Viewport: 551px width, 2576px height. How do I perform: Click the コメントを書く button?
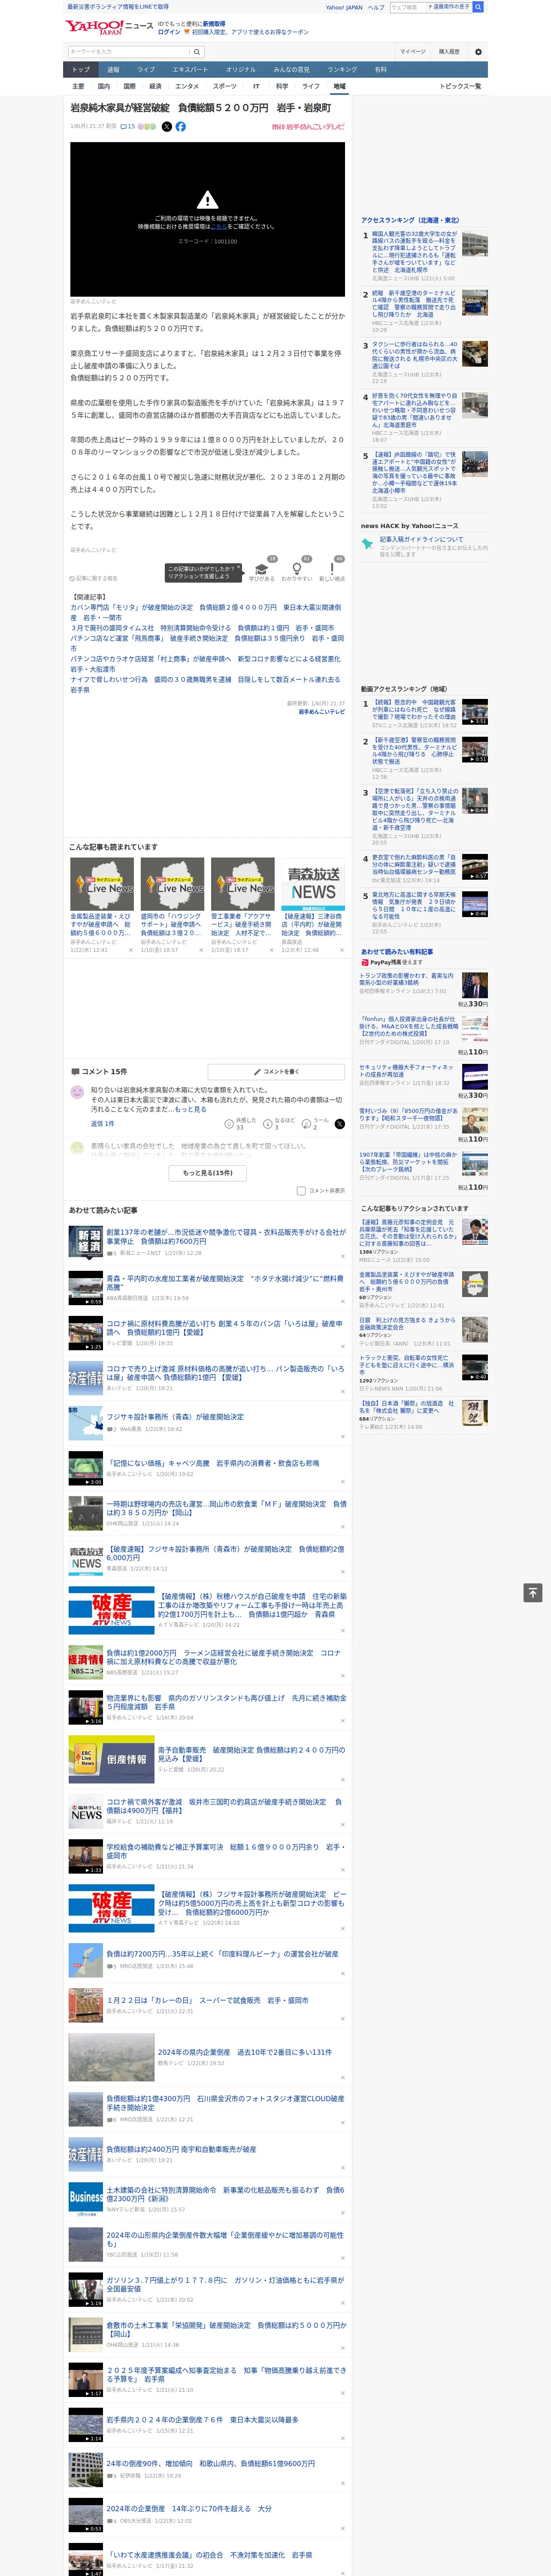click(x=276, y=1071)
